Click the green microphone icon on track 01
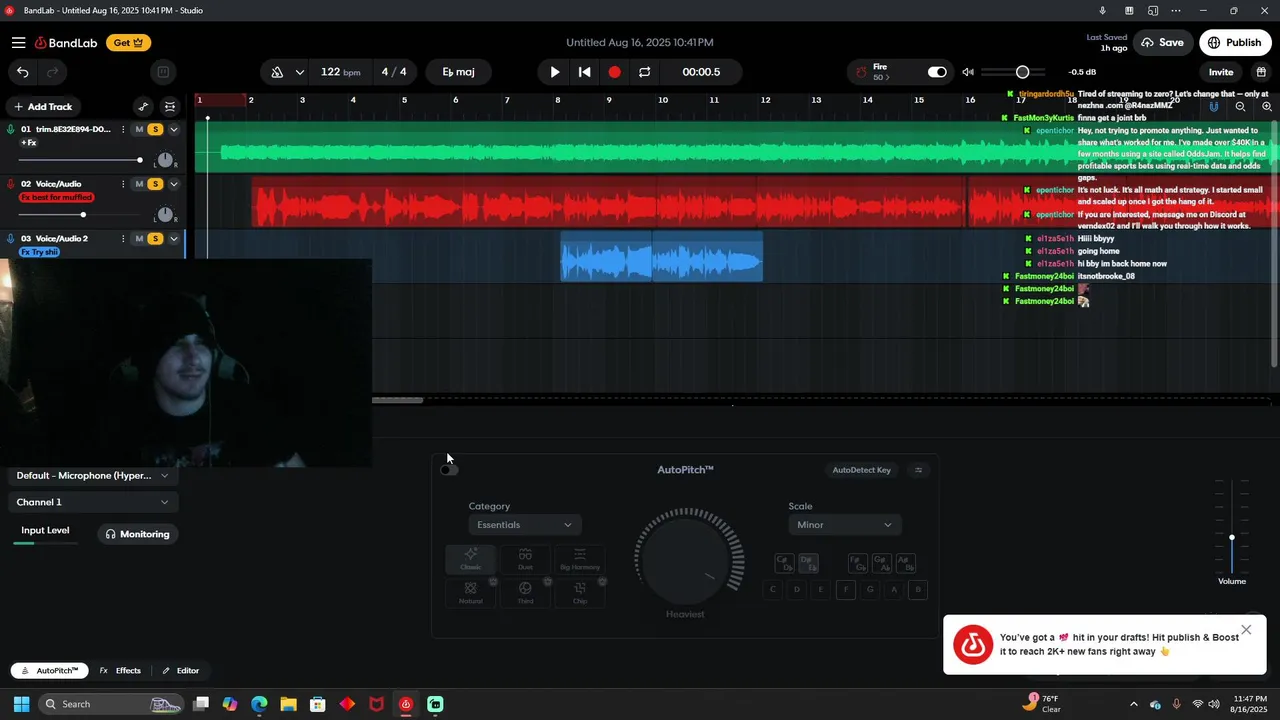Viewport: 1280px width, 720px height. point(11,129)
